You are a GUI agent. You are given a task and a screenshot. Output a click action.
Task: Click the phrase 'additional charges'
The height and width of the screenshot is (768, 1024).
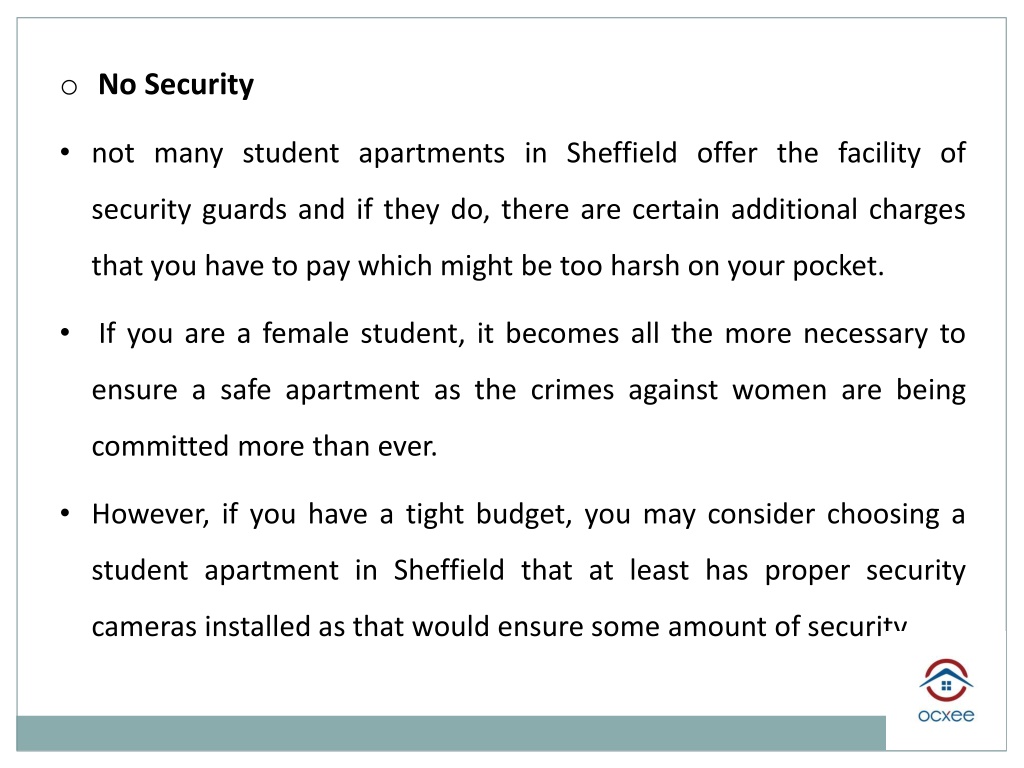point(848,210)
